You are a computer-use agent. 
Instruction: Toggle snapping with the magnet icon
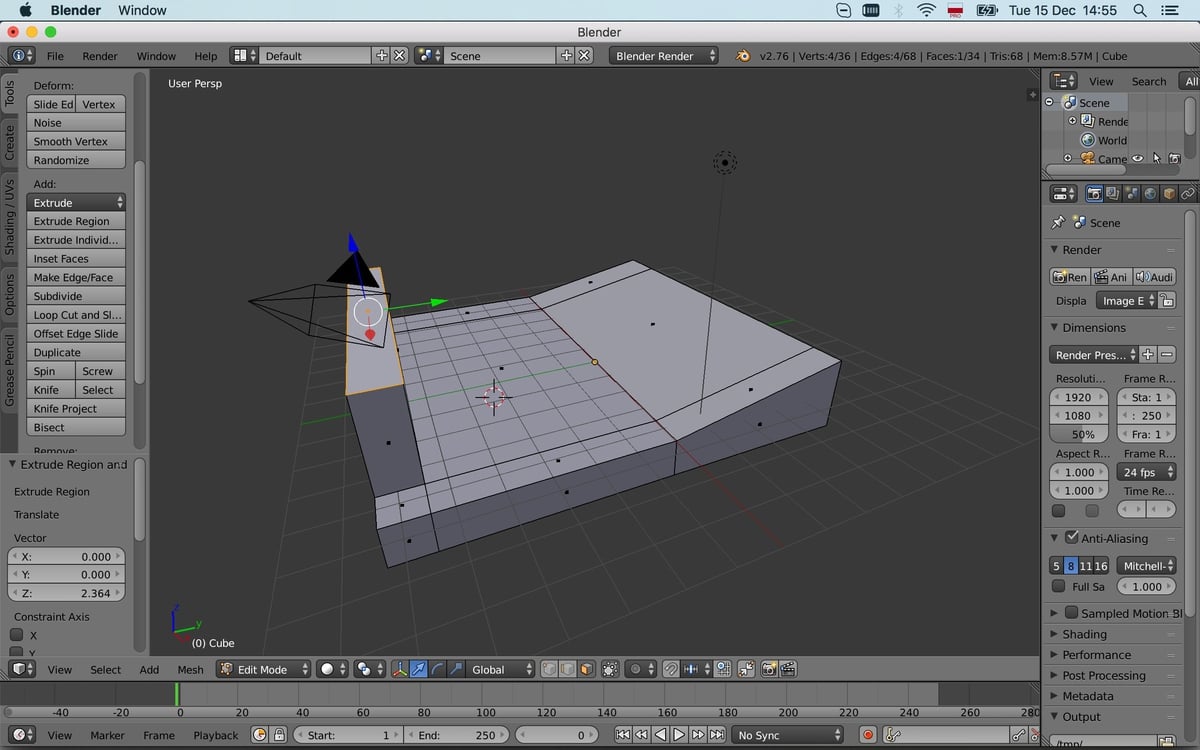(672, 669)
